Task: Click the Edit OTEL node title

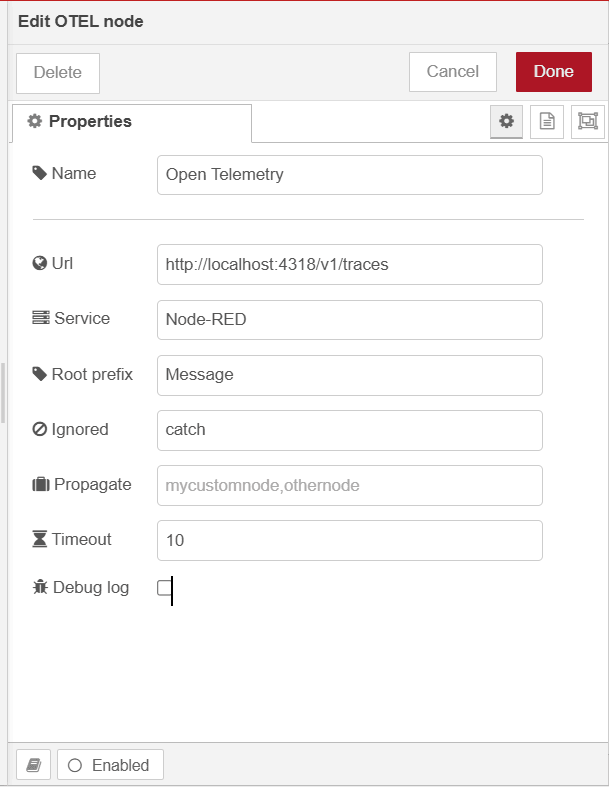Action: pos(81,22)
